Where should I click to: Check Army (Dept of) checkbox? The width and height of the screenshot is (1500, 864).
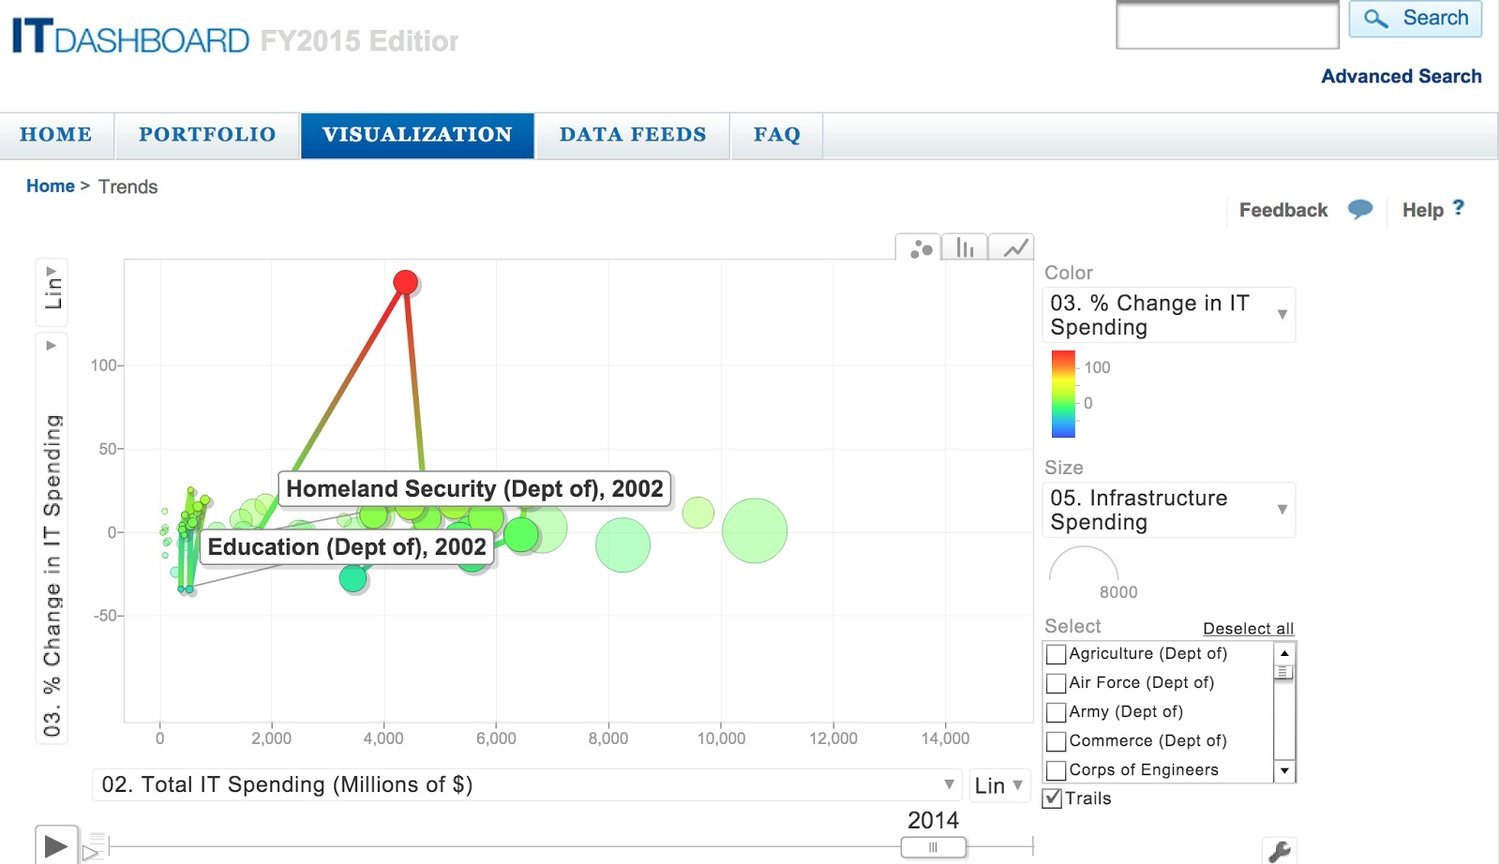1055,712
